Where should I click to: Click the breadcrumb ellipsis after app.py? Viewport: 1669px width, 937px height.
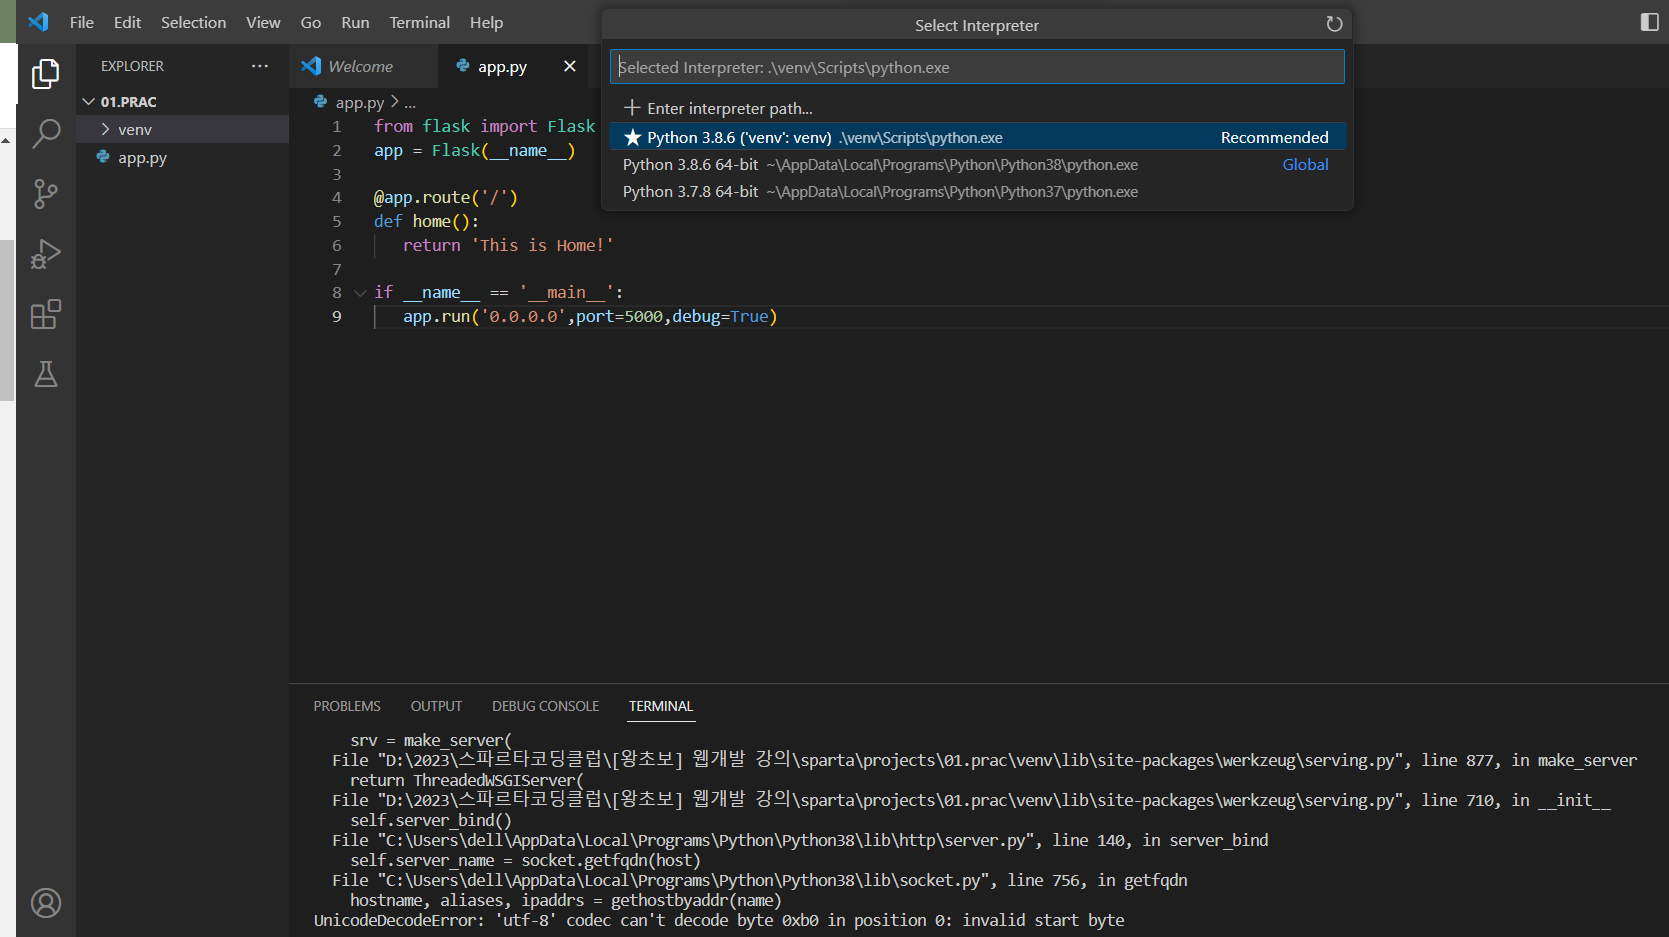coord(410,102)
